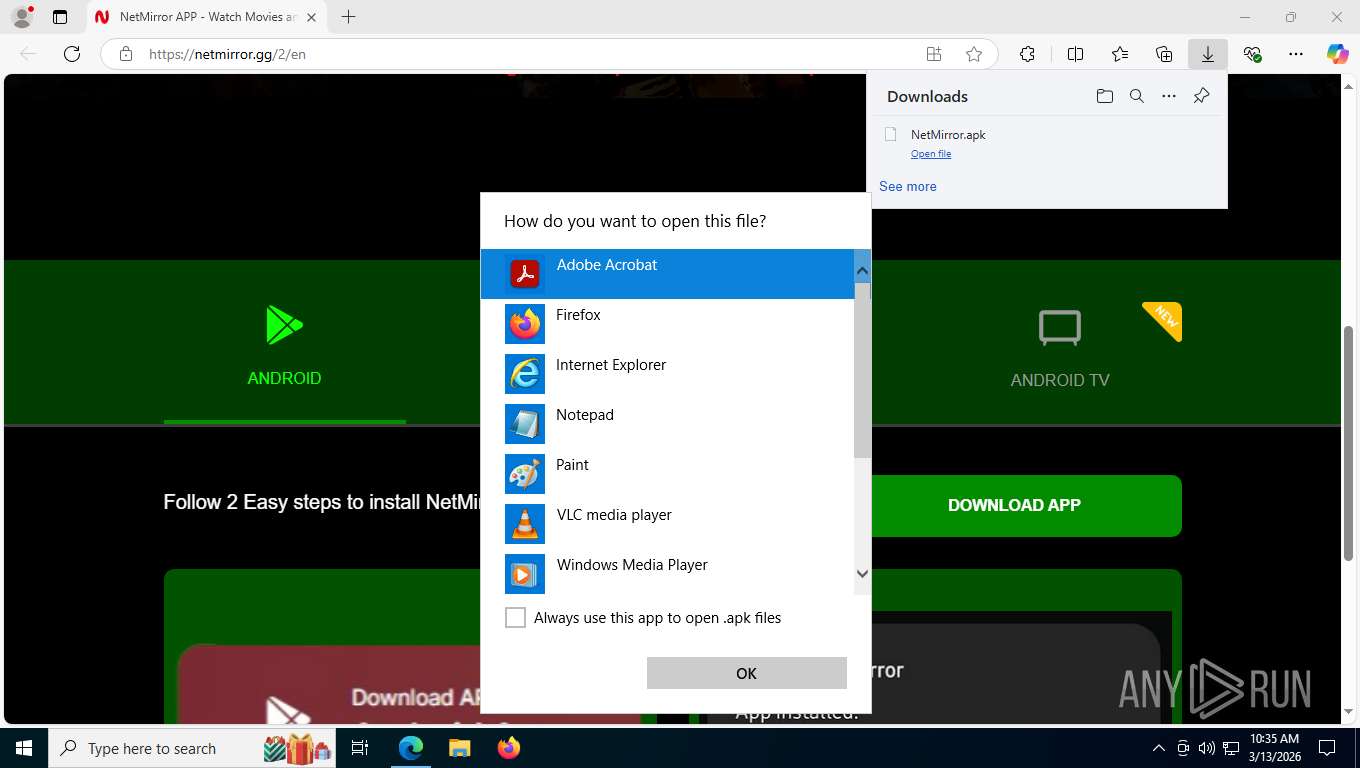Switch to the ANDROID TV tab

coord(1060,348)
